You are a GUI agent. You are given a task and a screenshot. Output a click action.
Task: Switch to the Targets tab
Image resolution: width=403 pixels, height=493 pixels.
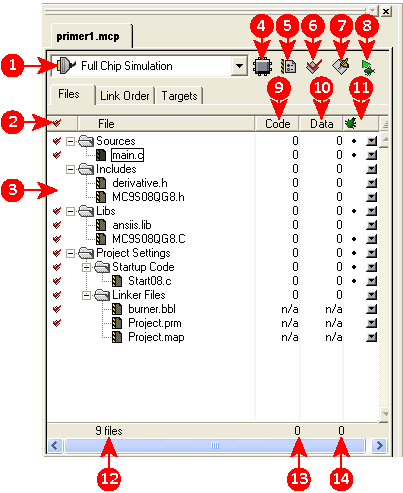coord(179,96)
